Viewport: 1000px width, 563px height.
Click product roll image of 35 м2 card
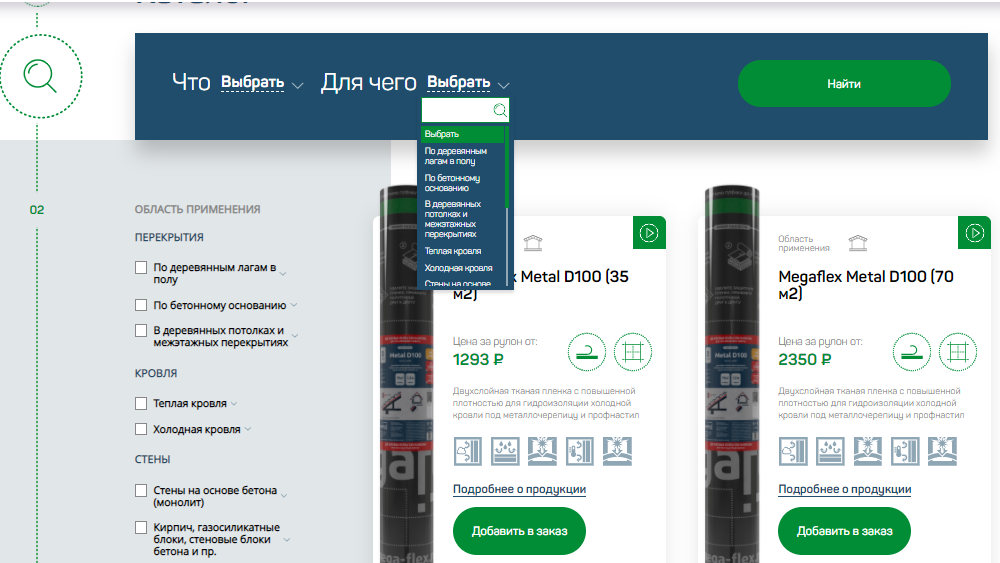pyautogui.click(x=407, y=374)
